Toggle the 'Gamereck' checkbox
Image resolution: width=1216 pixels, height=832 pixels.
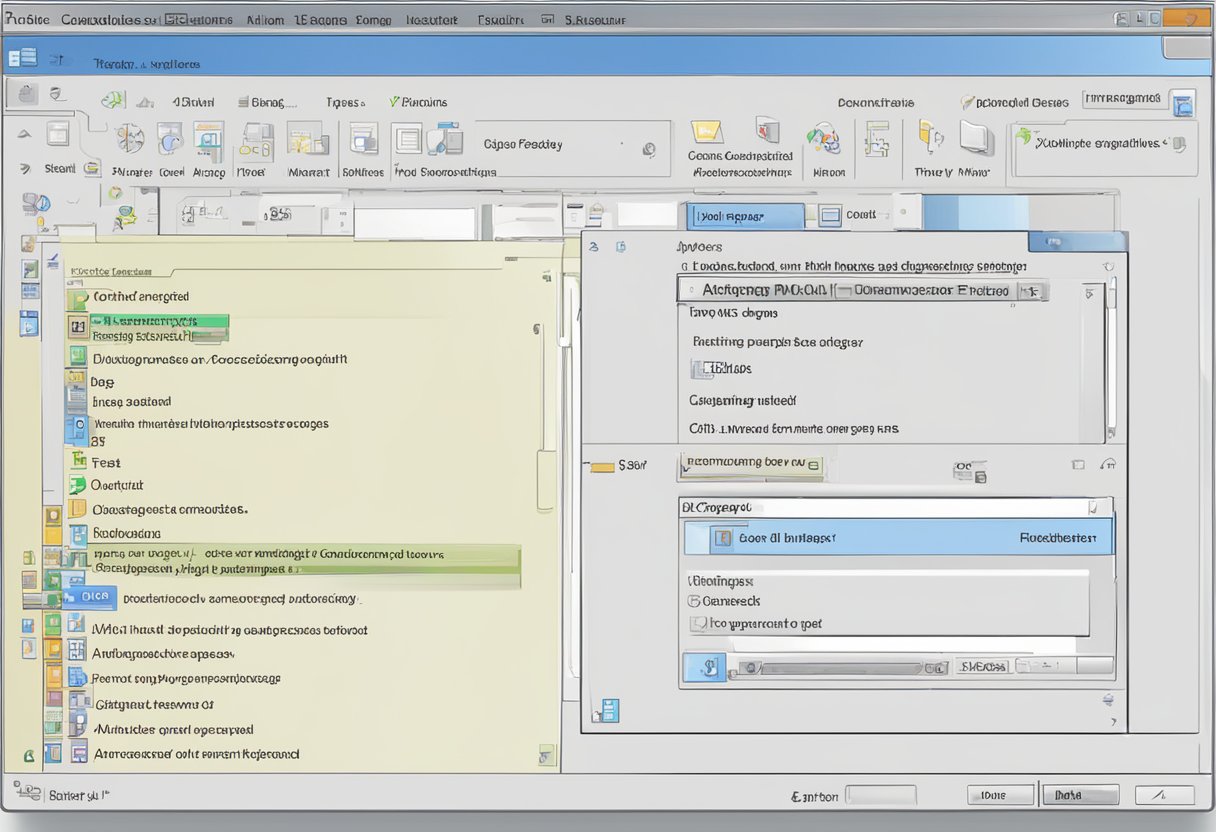click(x=695, y=601)
